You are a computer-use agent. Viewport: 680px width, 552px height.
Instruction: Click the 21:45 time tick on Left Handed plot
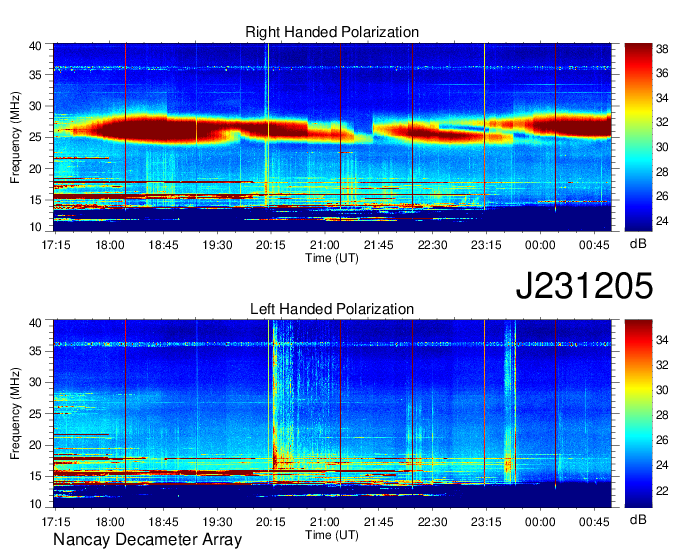coord(379,522)
